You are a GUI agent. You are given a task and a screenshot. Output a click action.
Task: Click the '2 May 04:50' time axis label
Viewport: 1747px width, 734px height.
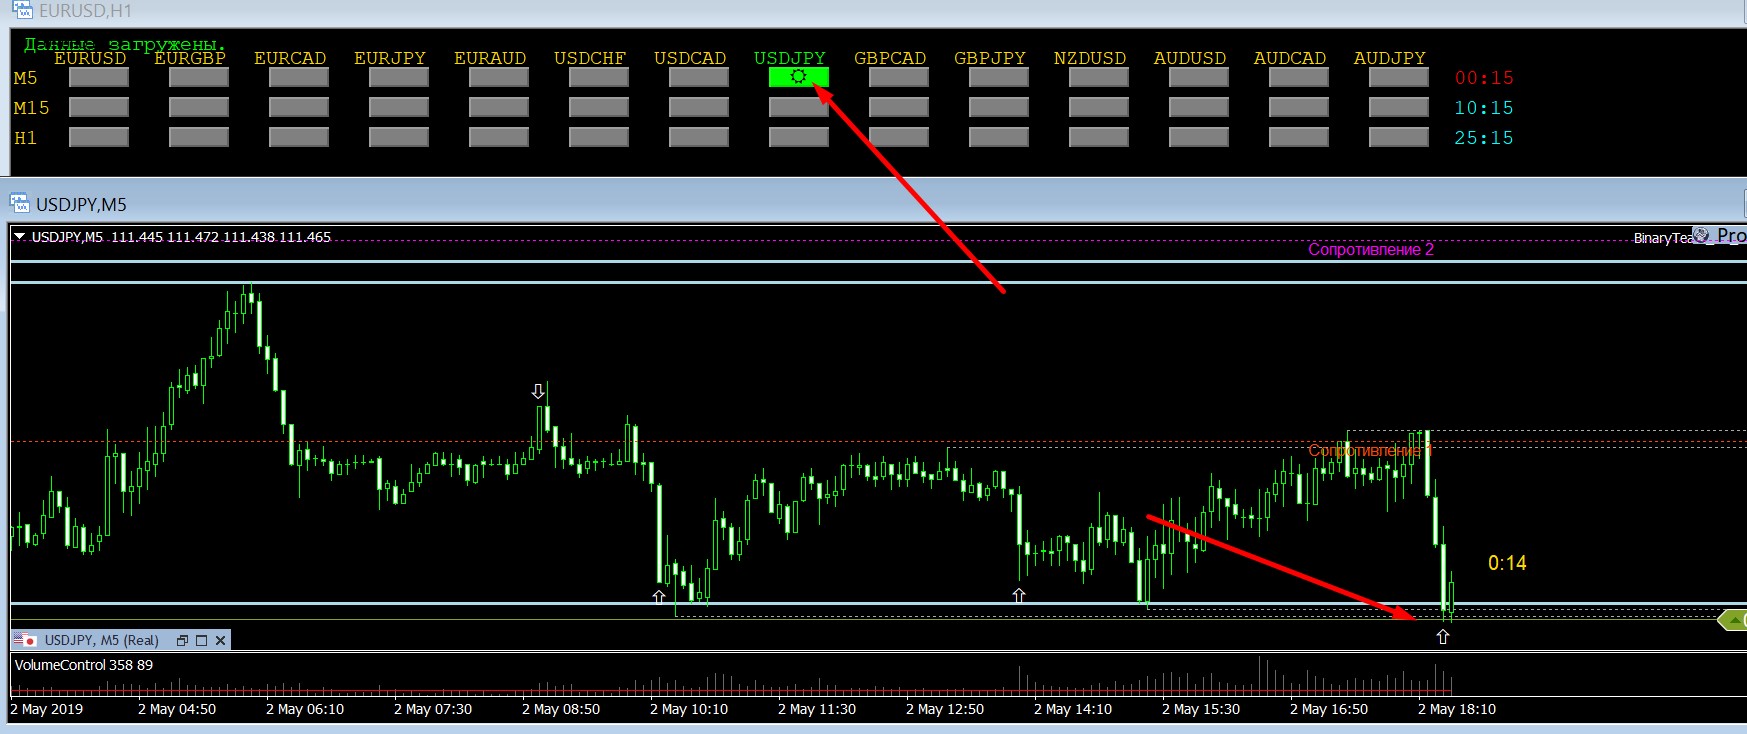pos(177,709)
